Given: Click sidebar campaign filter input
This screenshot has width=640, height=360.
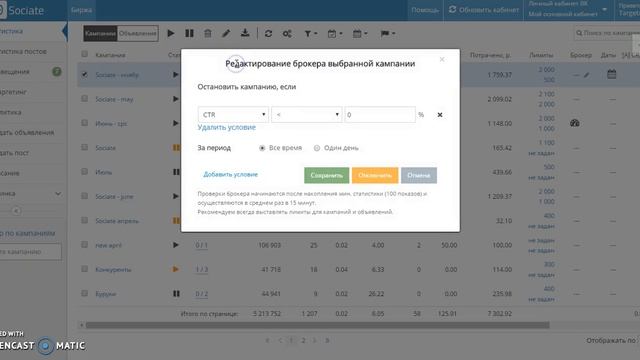Looking at the screenshot, I should point(31,252).
